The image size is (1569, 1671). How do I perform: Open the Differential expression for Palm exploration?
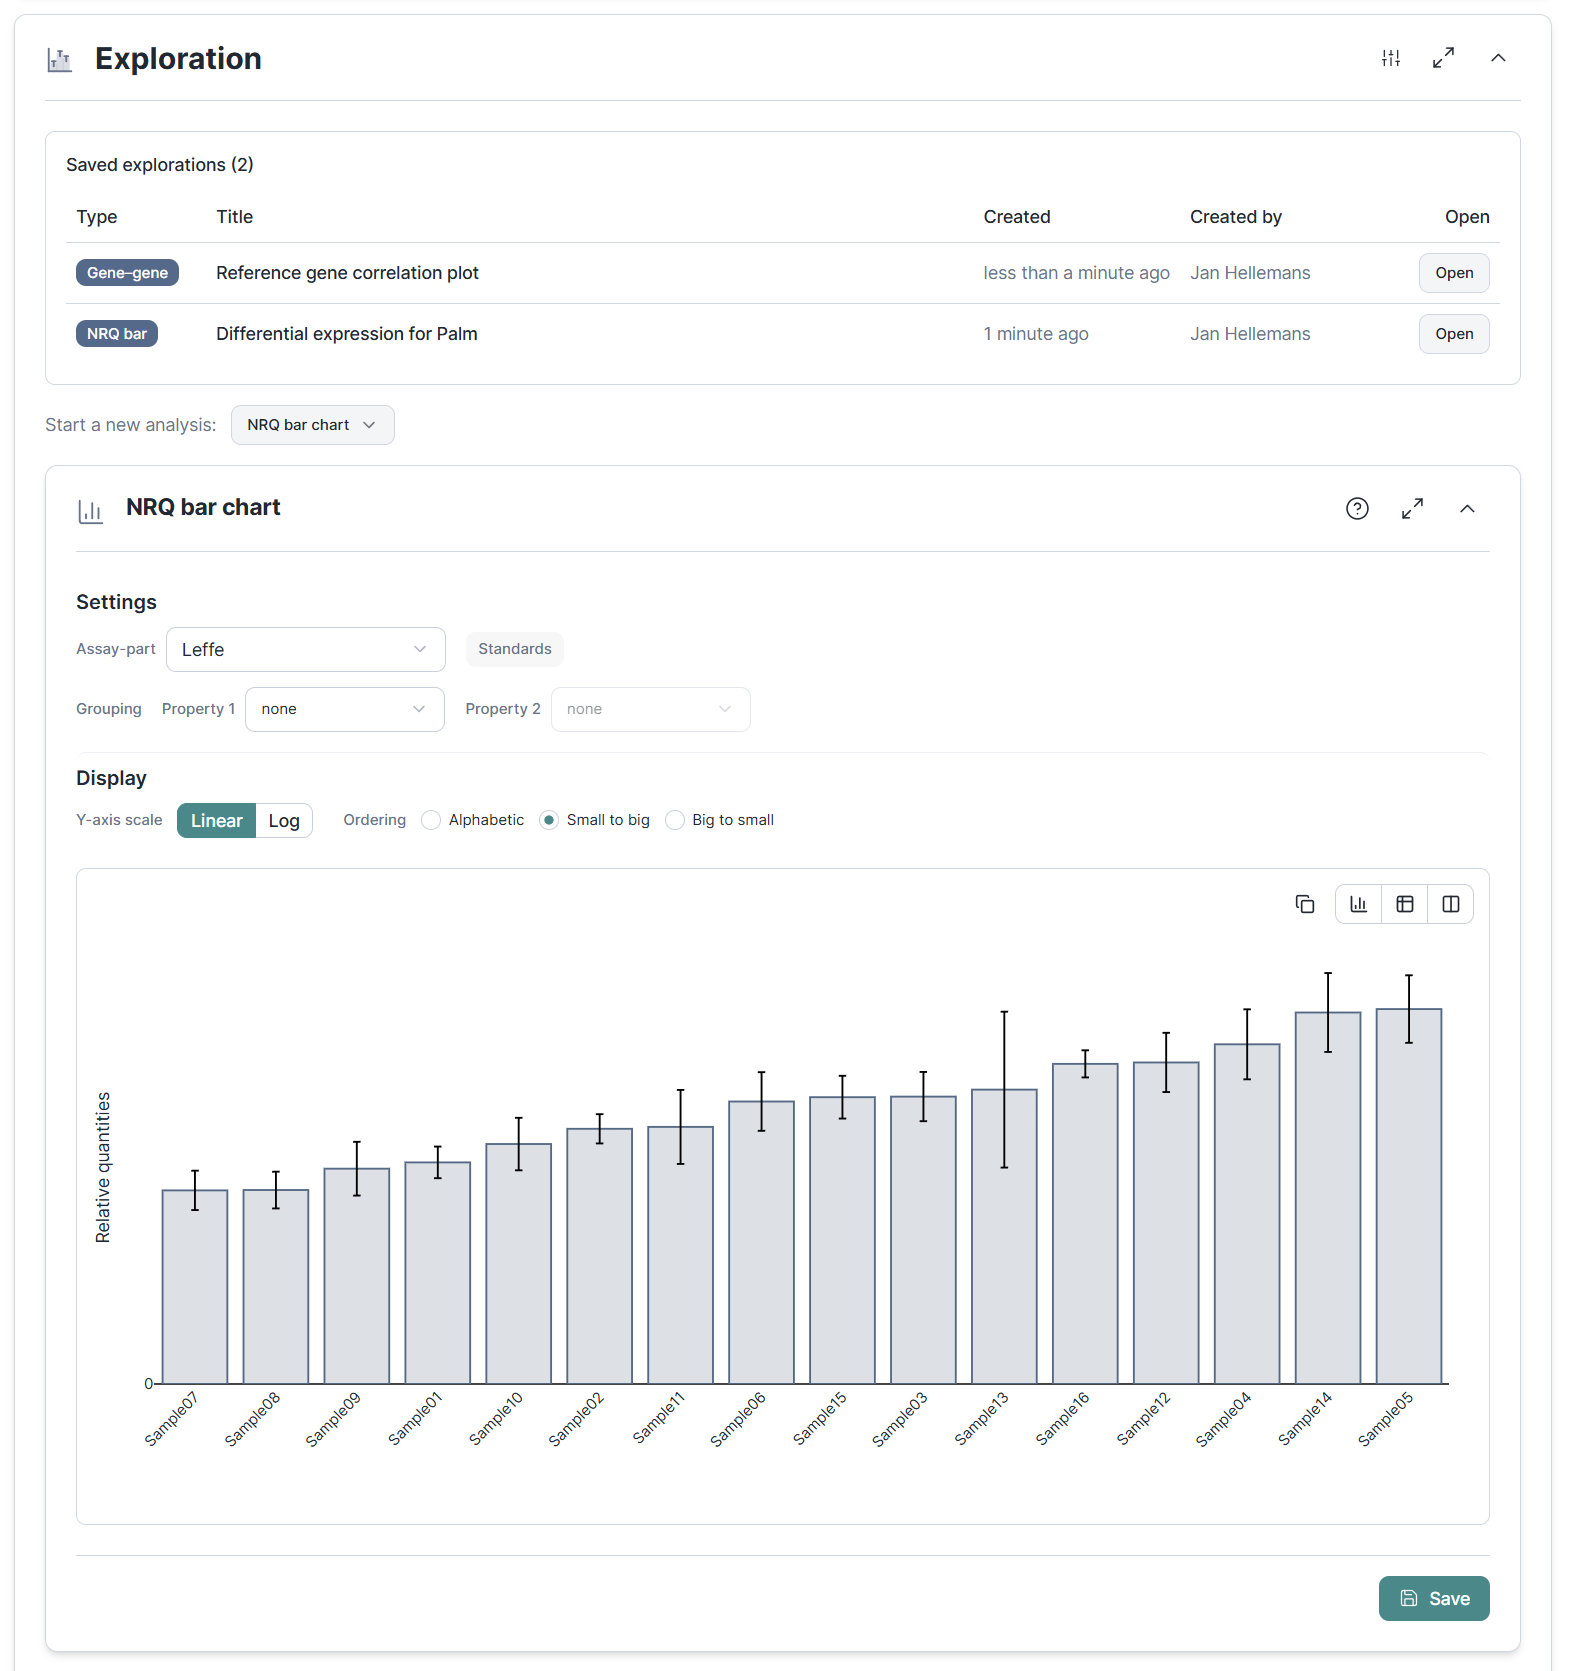(1454, 334)
